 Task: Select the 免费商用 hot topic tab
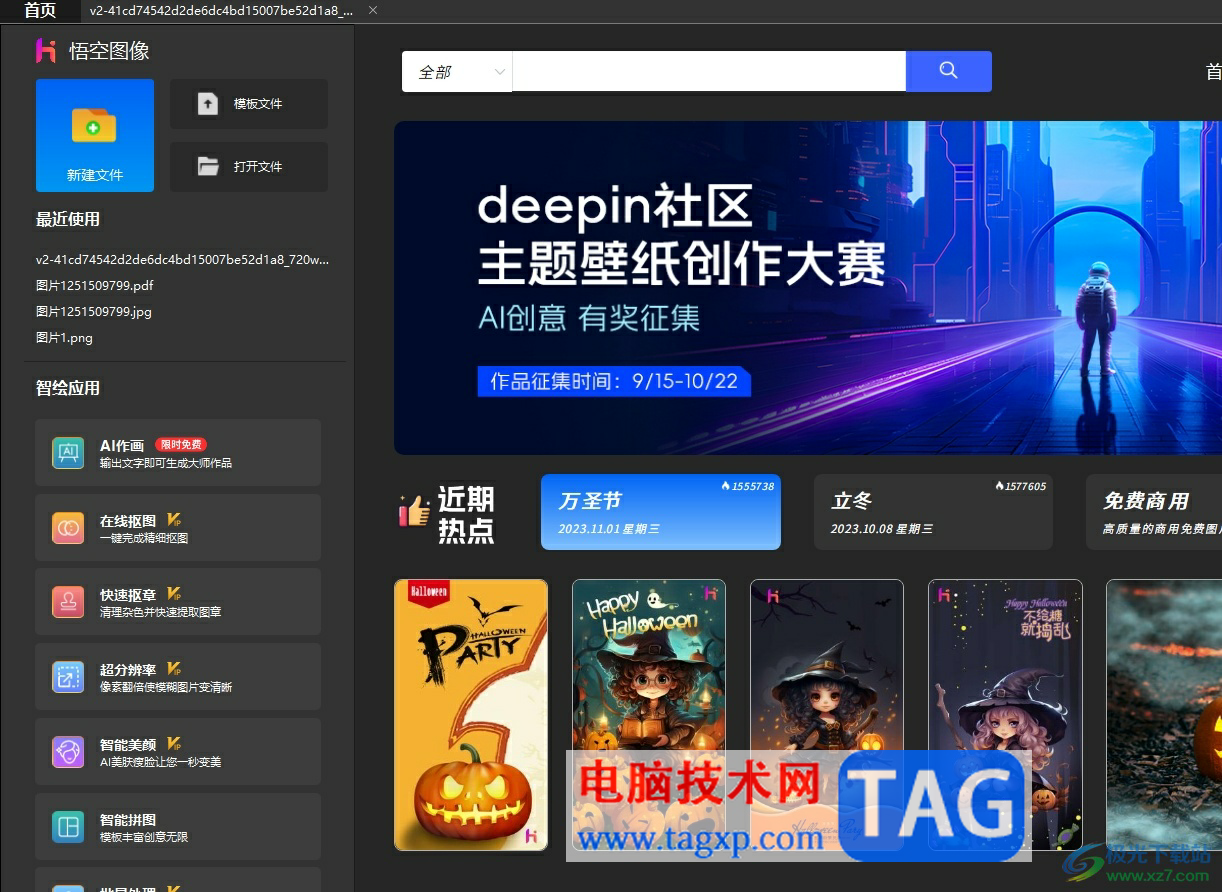pyautogui.click(x=1154, y=512)
